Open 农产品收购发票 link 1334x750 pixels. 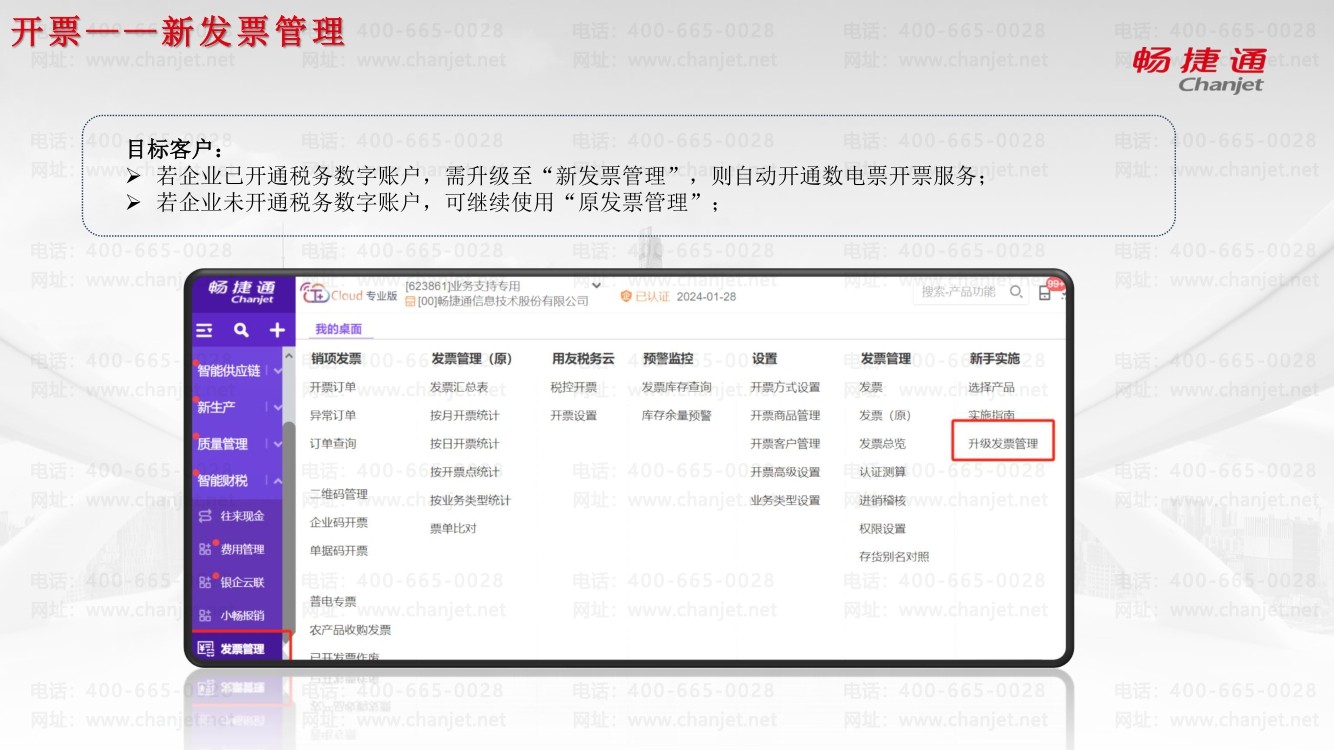point(351,630)
